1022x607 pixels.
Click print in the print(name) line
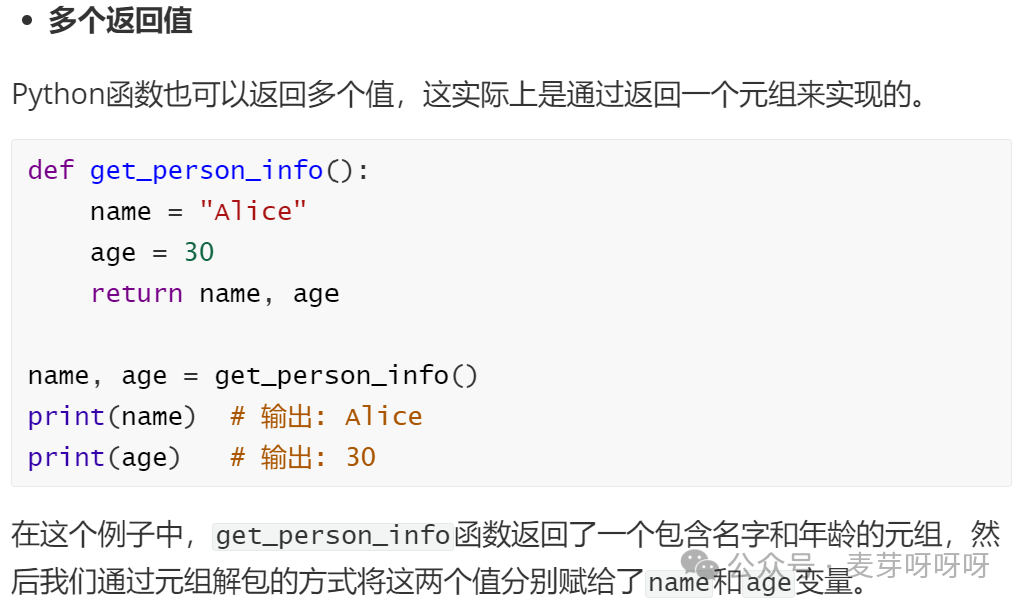coord(66,417)
